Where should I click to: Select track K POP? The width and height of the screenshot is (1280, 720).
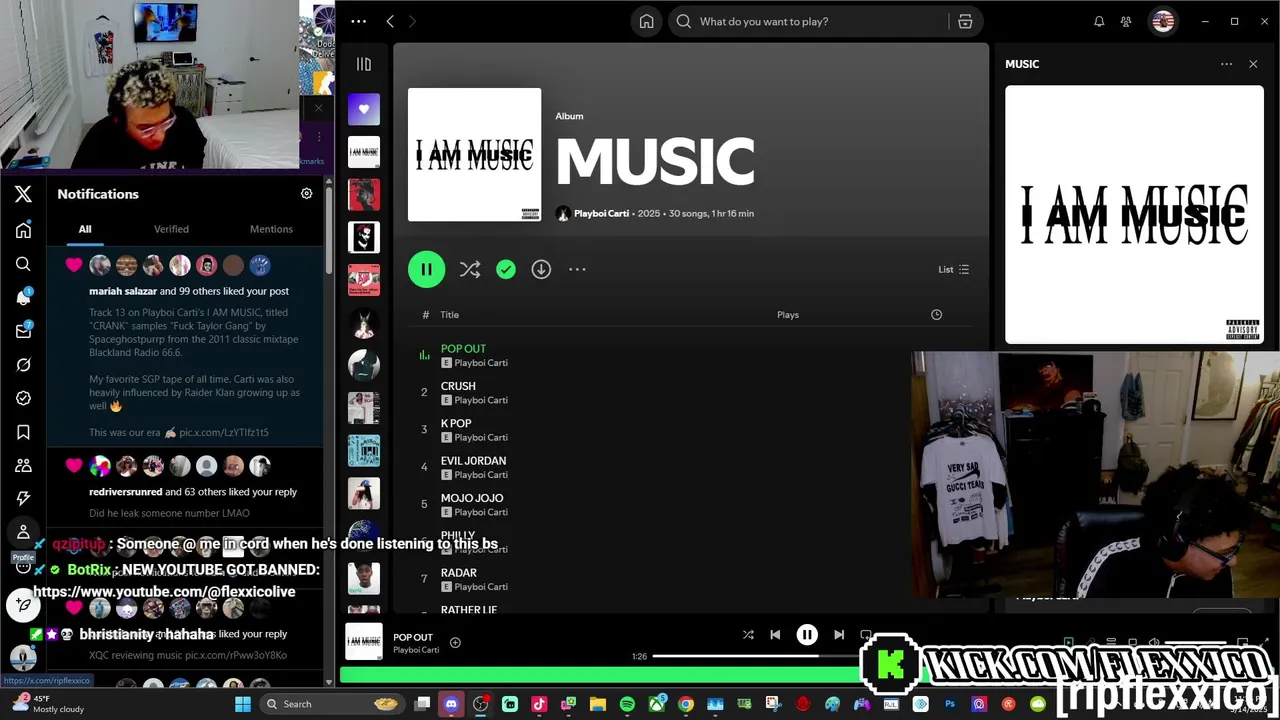[456, 423]
